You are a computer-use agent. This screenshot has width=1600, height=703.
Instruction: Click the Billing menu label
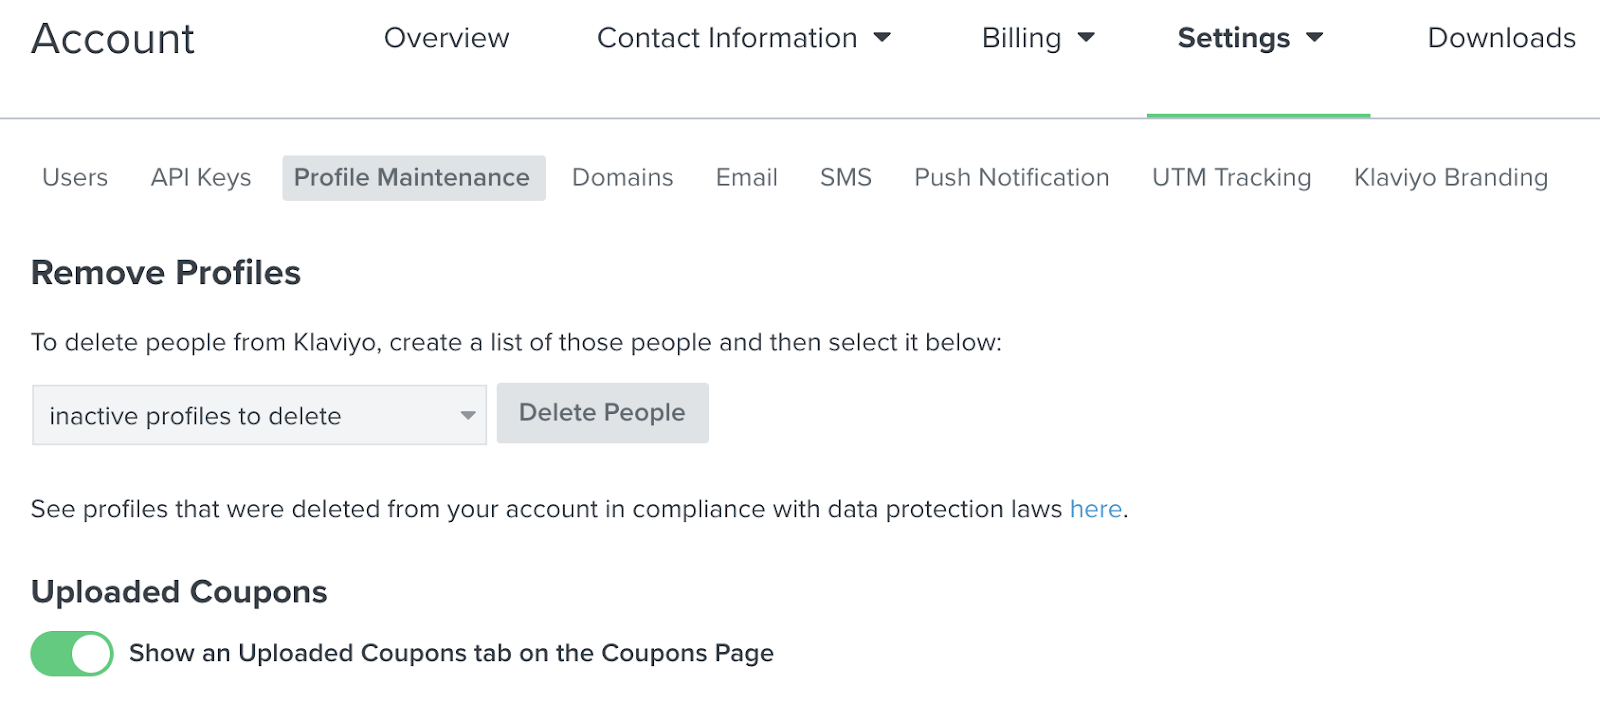[x=1021, y=38]
